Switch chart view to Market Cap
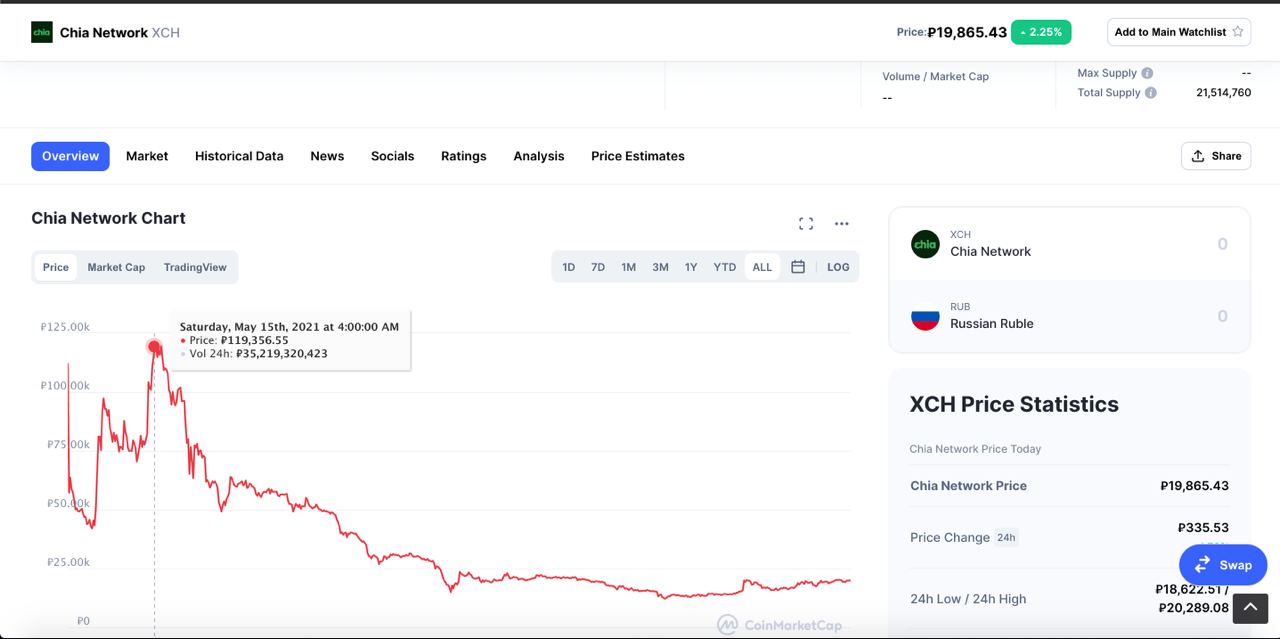The width and height of the screenshot is (1280, 639). [116, 267]
